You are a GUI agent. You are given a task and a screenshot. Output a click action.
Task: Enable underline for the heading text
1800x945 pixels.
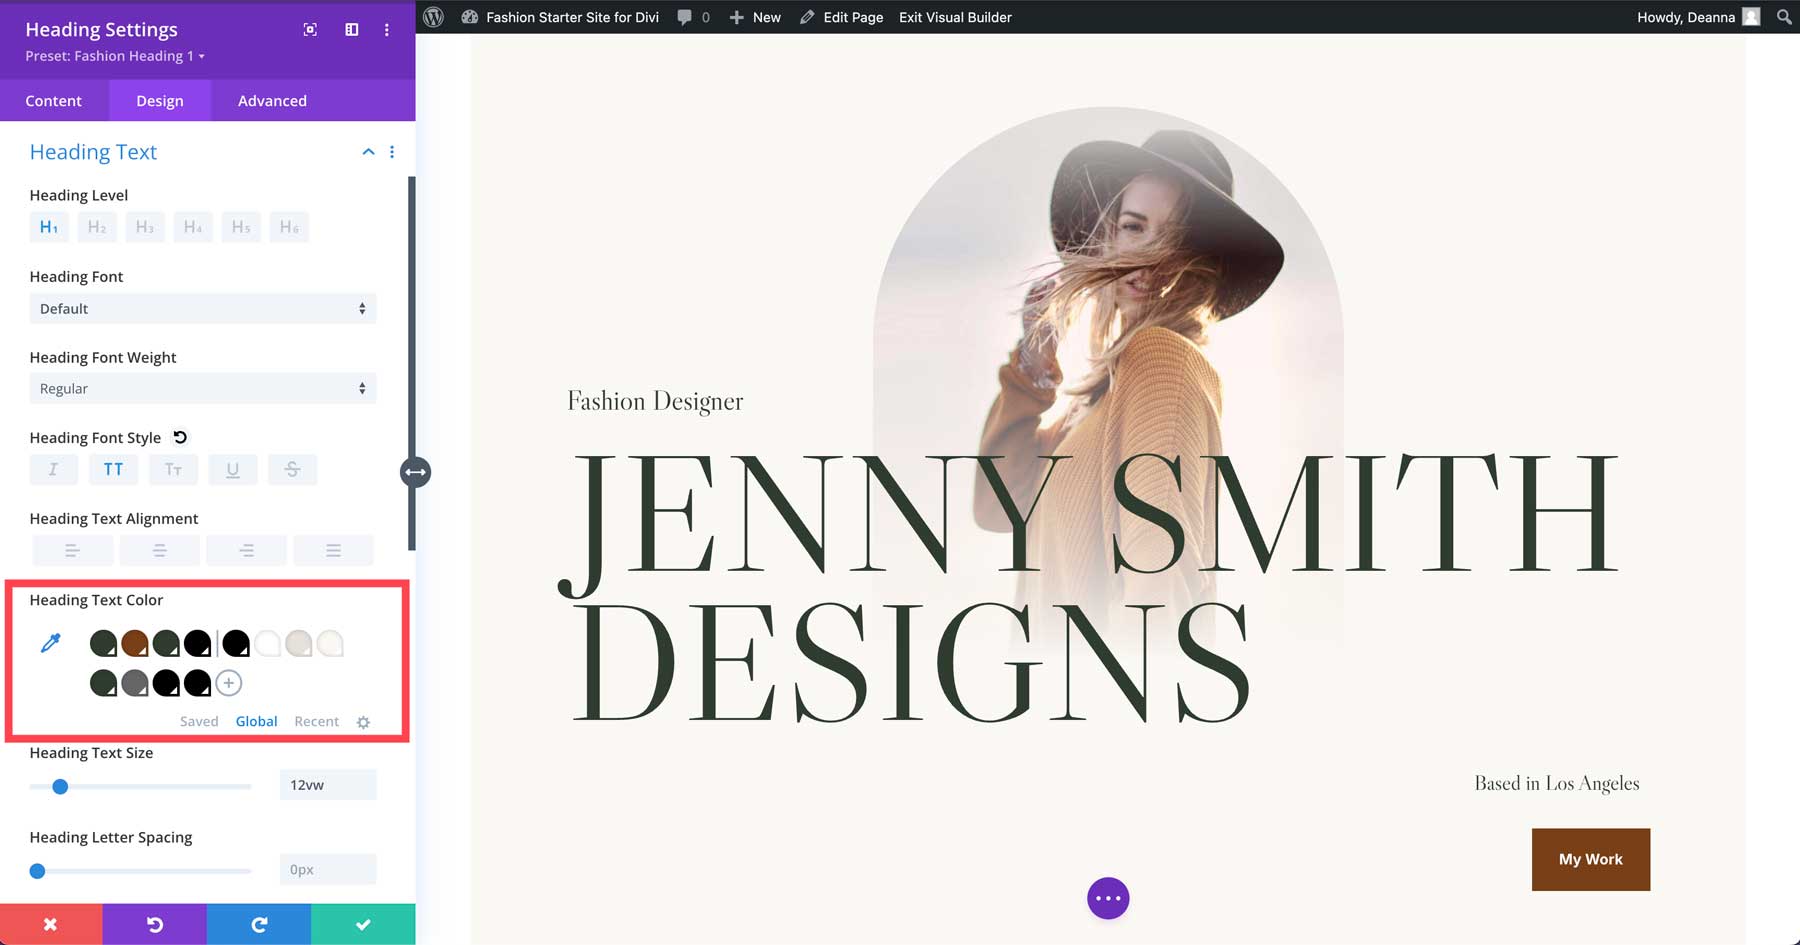coord(233,469)
